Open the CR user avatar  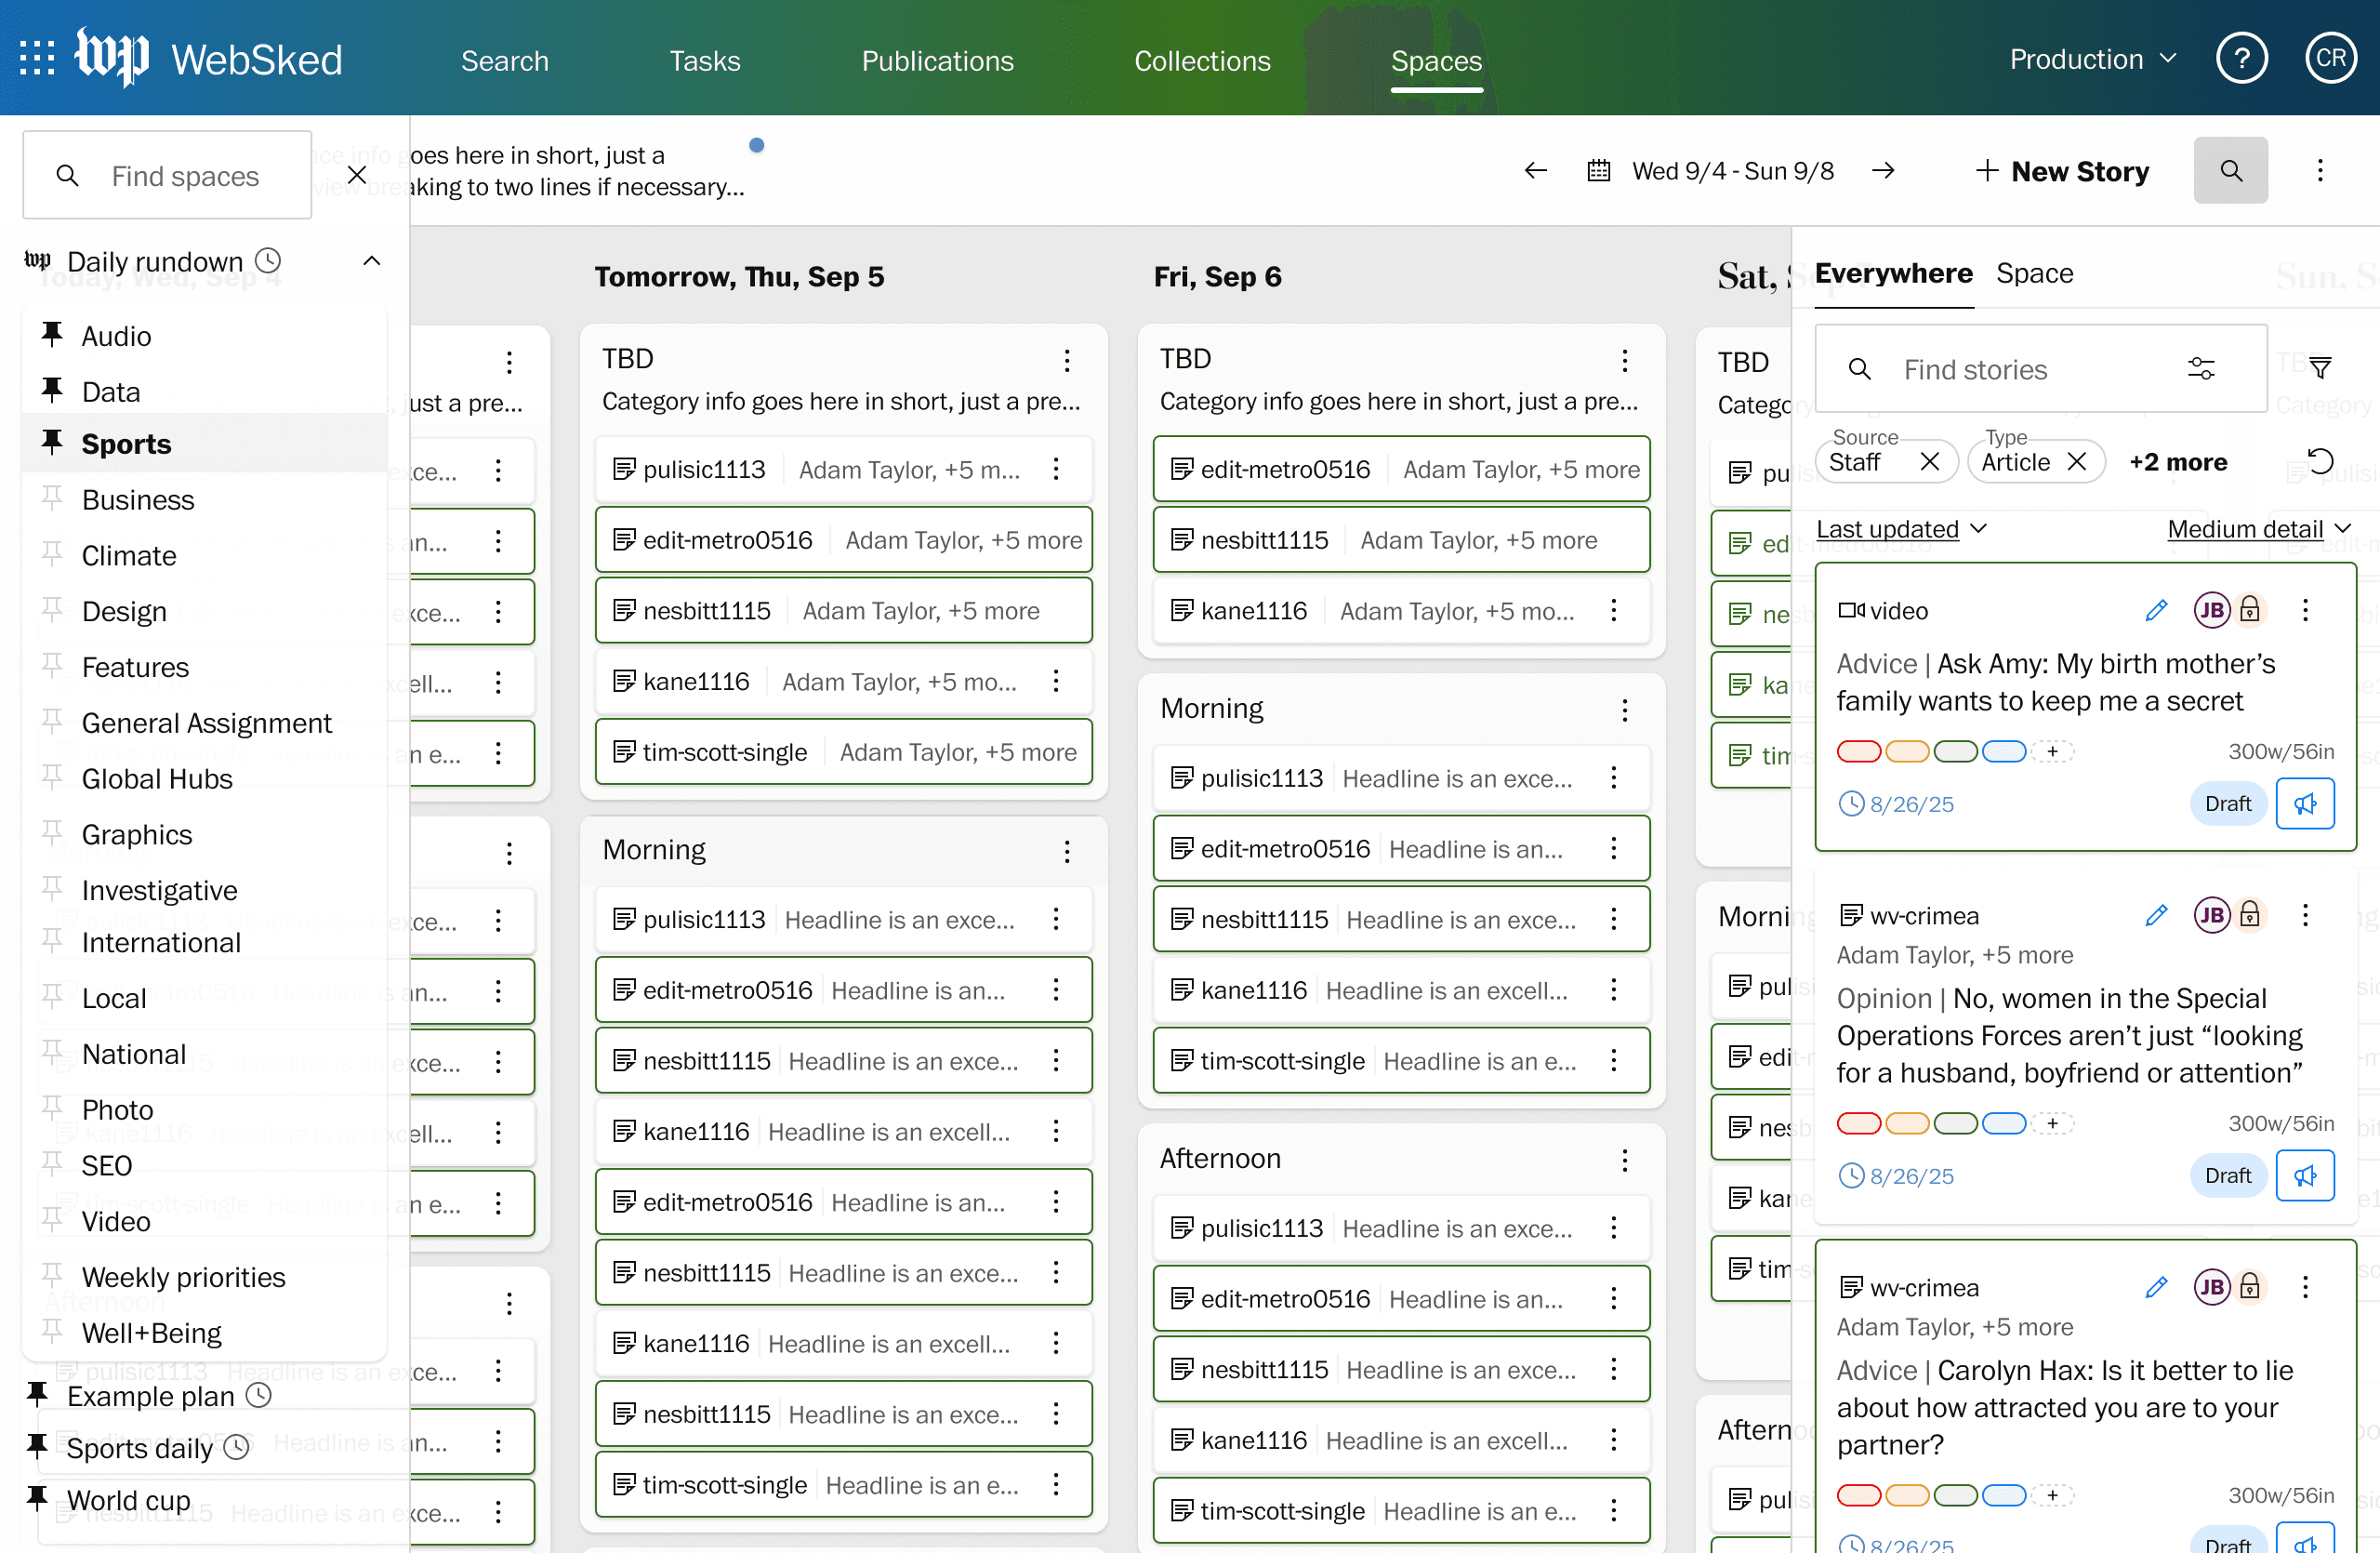(x=2331, y=59)
